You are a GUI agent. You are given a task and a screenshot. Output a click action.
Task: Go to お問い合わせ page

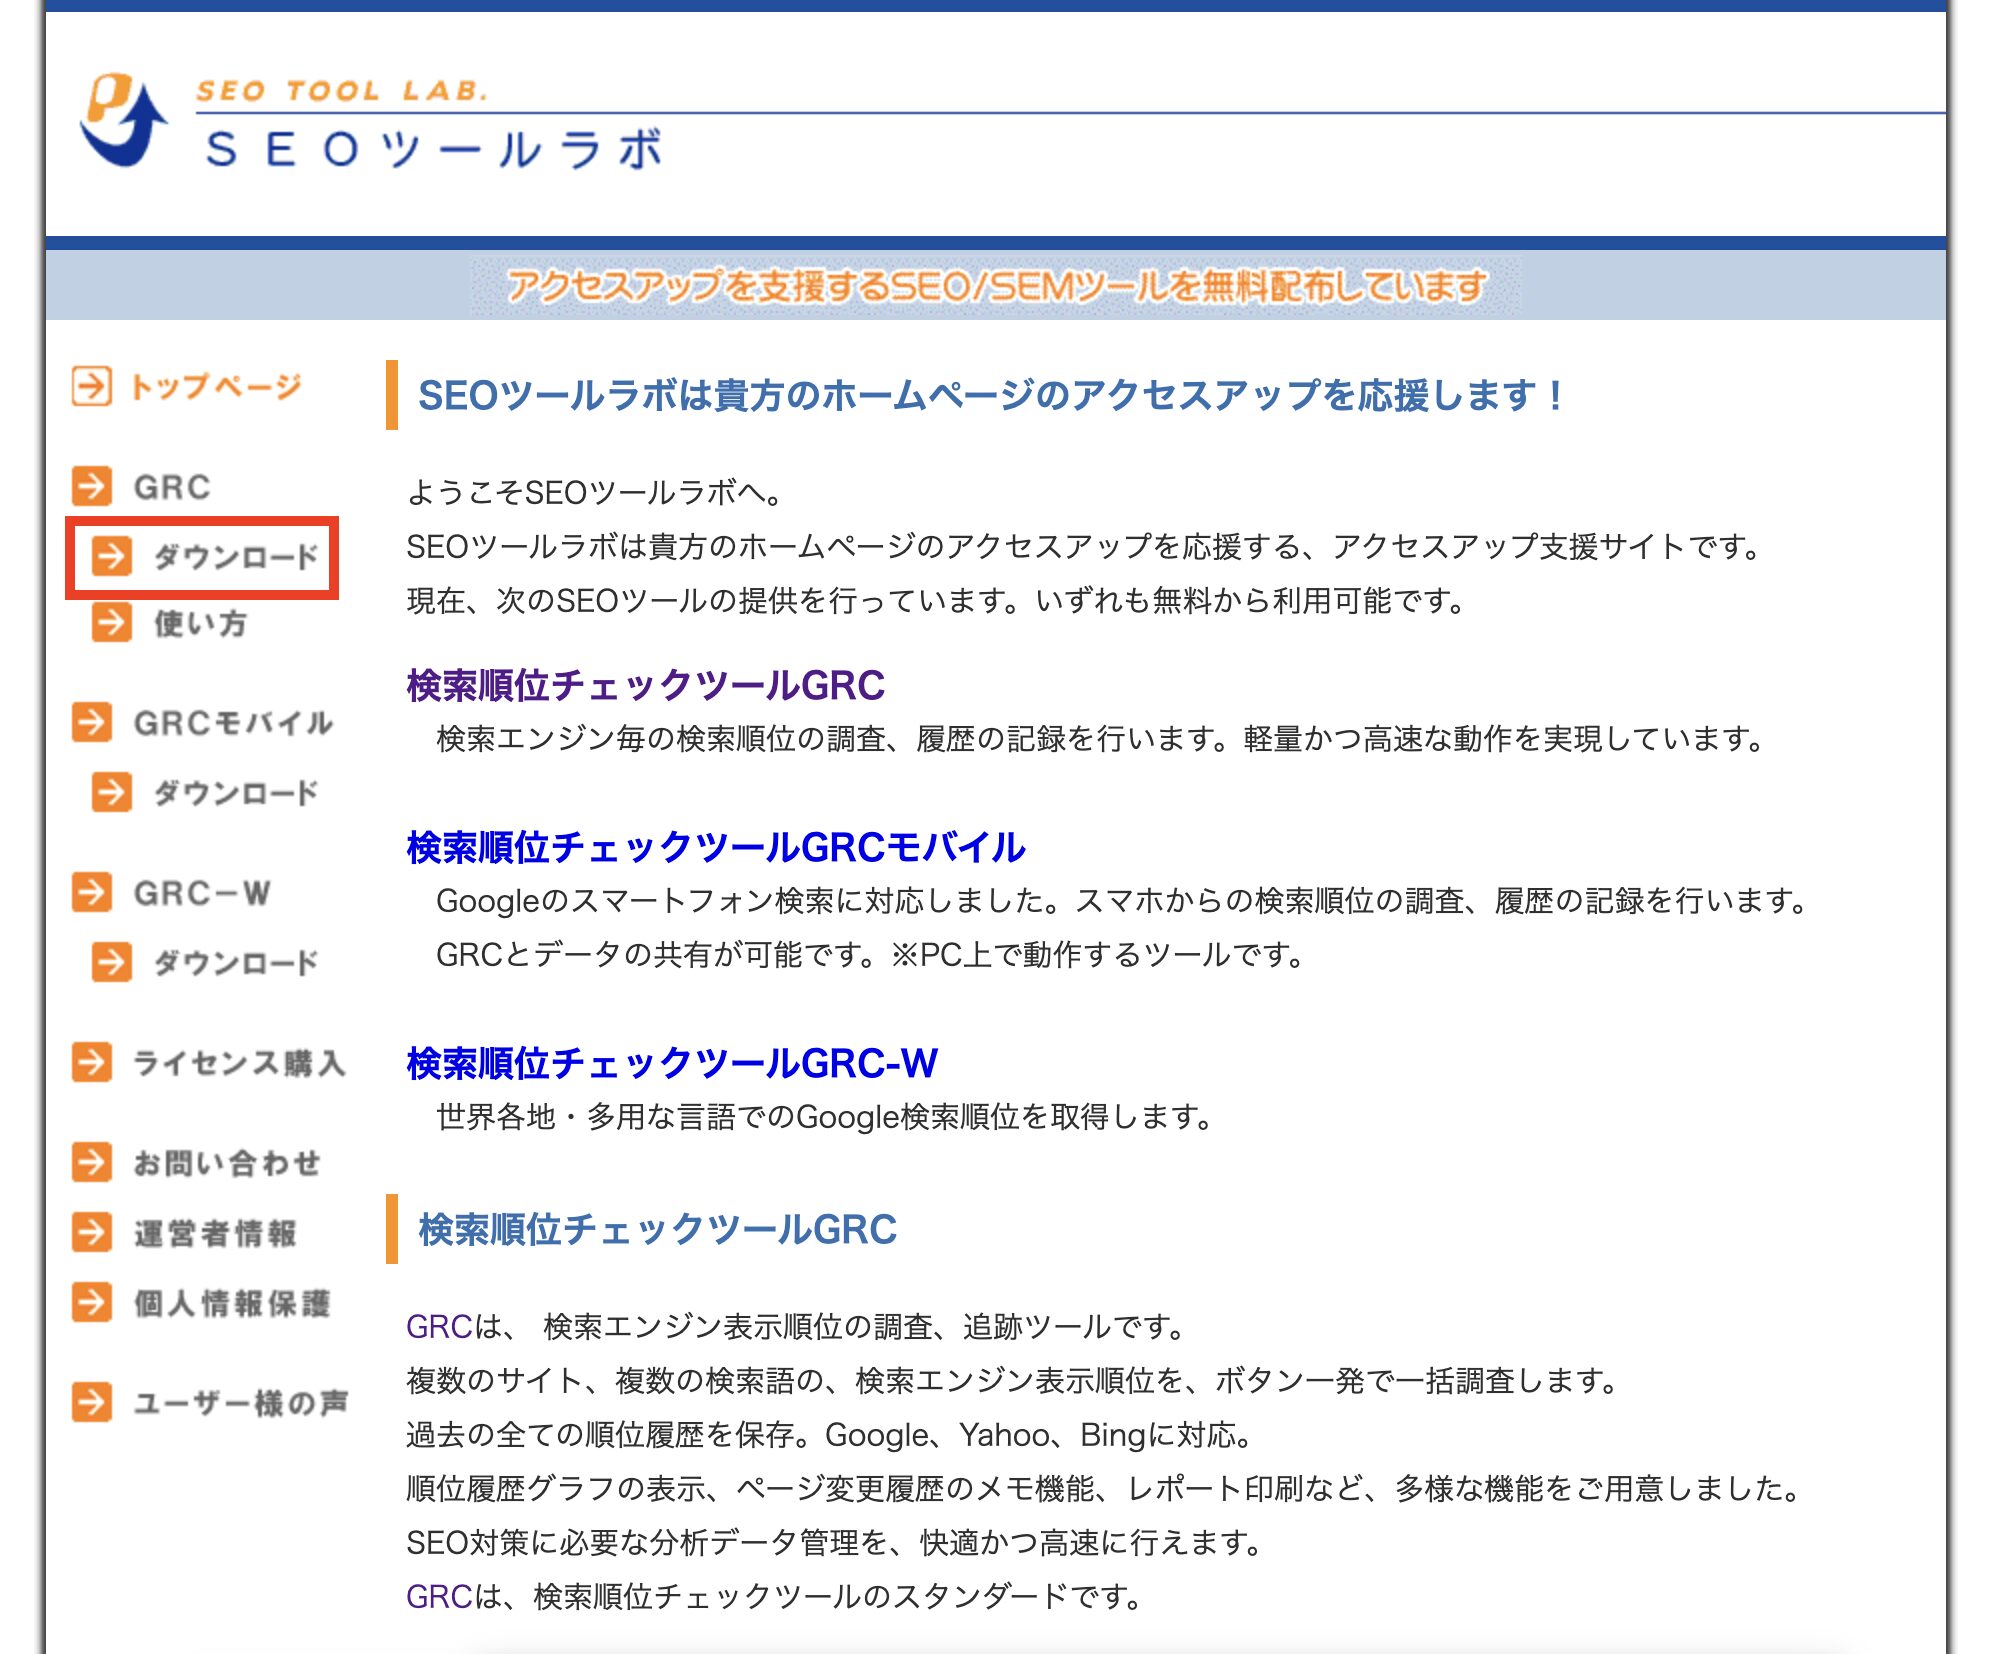pyautogui.click(x=227, y=1163)
